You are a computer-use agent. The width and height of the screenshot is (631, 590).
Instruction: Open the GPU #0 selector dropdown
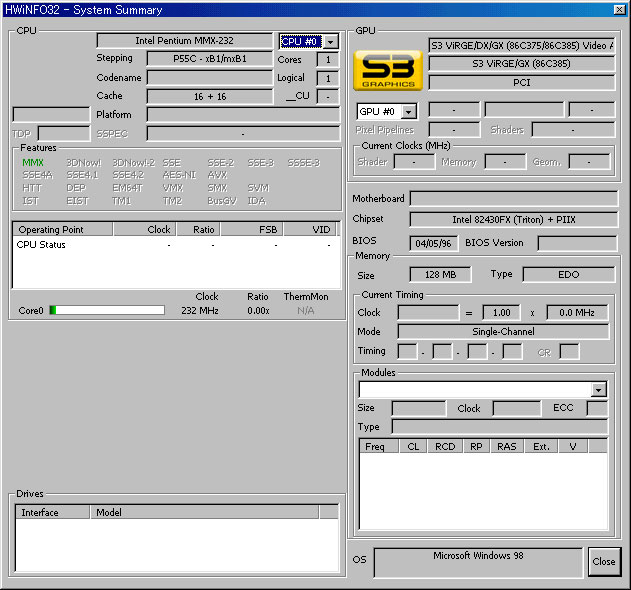408,111
